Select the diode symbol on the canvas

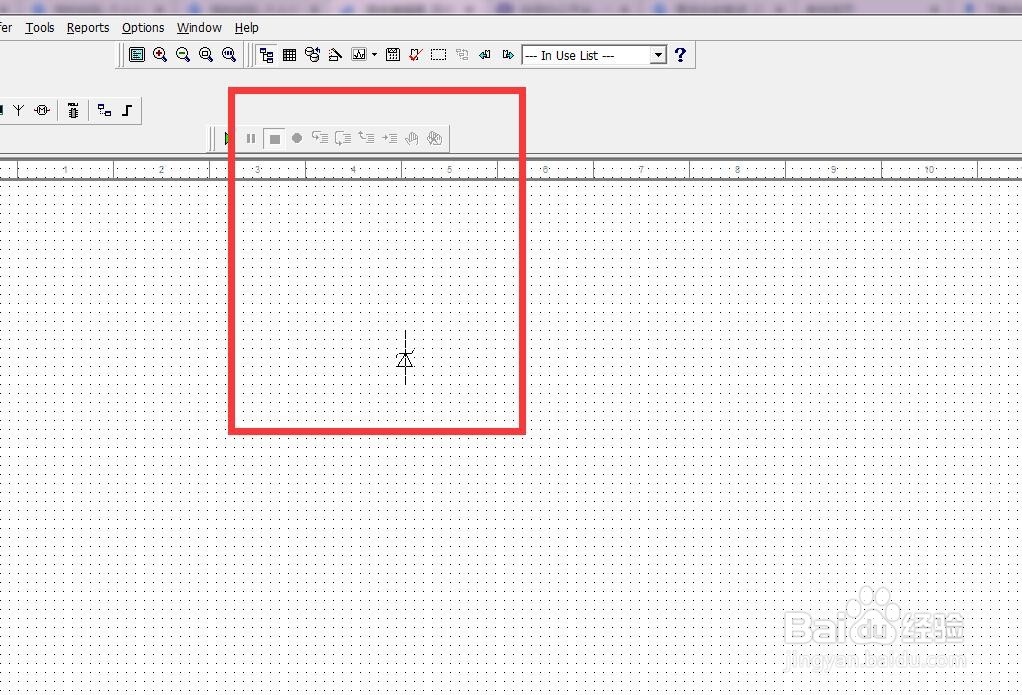click(x=405, y=357)
